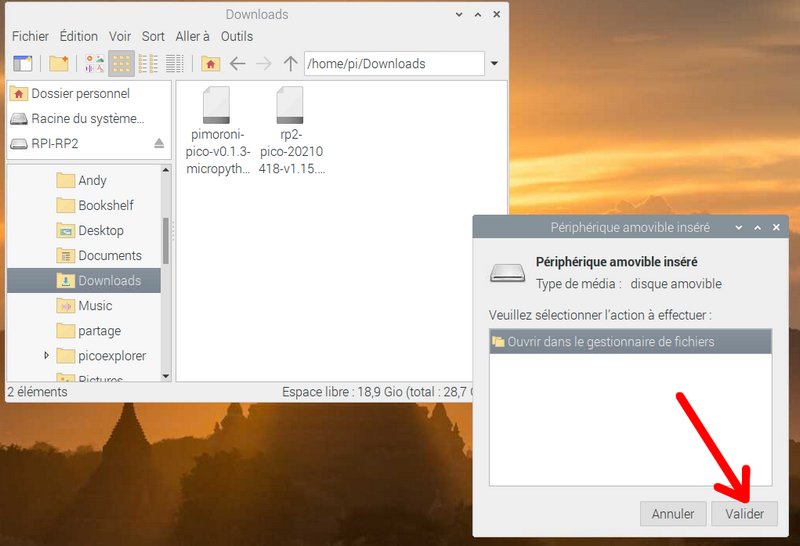Image resolution: width=800 pixels, height=546 pixels.
Task: Open the Voir menu
Action: click(x=120, y=36)
